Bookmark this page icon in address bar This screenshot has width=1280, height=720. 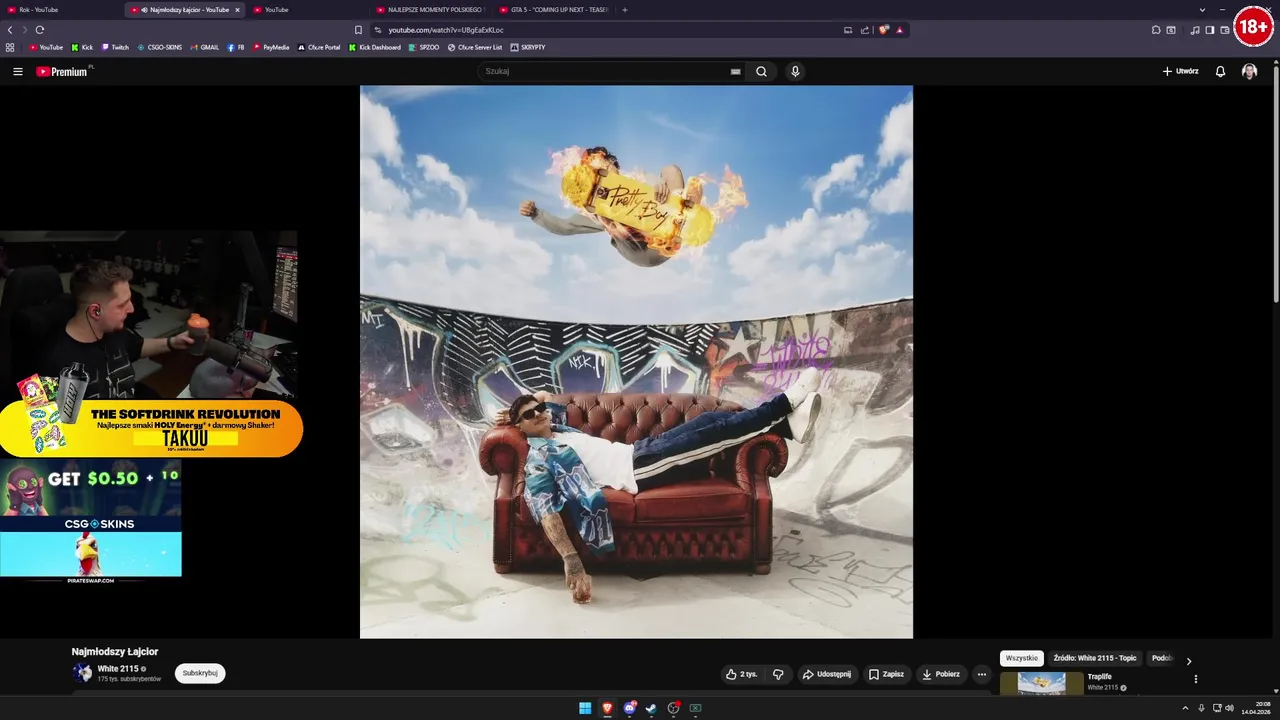(358, 30)
